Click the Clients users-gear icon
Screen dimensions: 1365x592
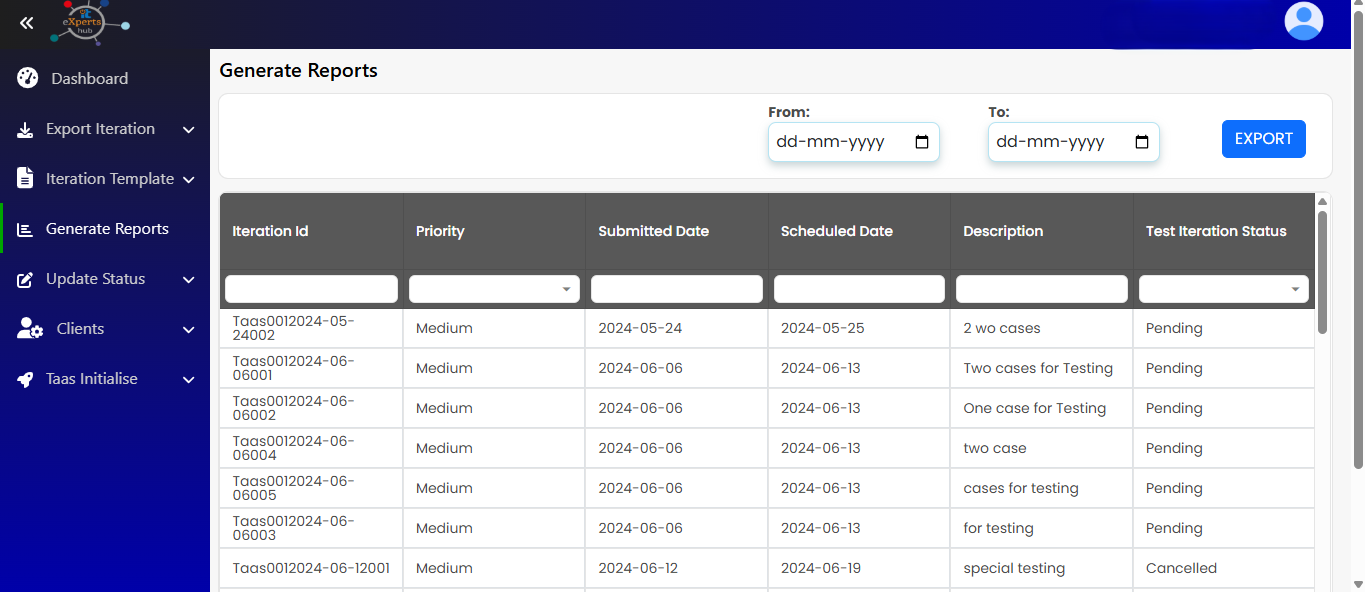[30, 329]
